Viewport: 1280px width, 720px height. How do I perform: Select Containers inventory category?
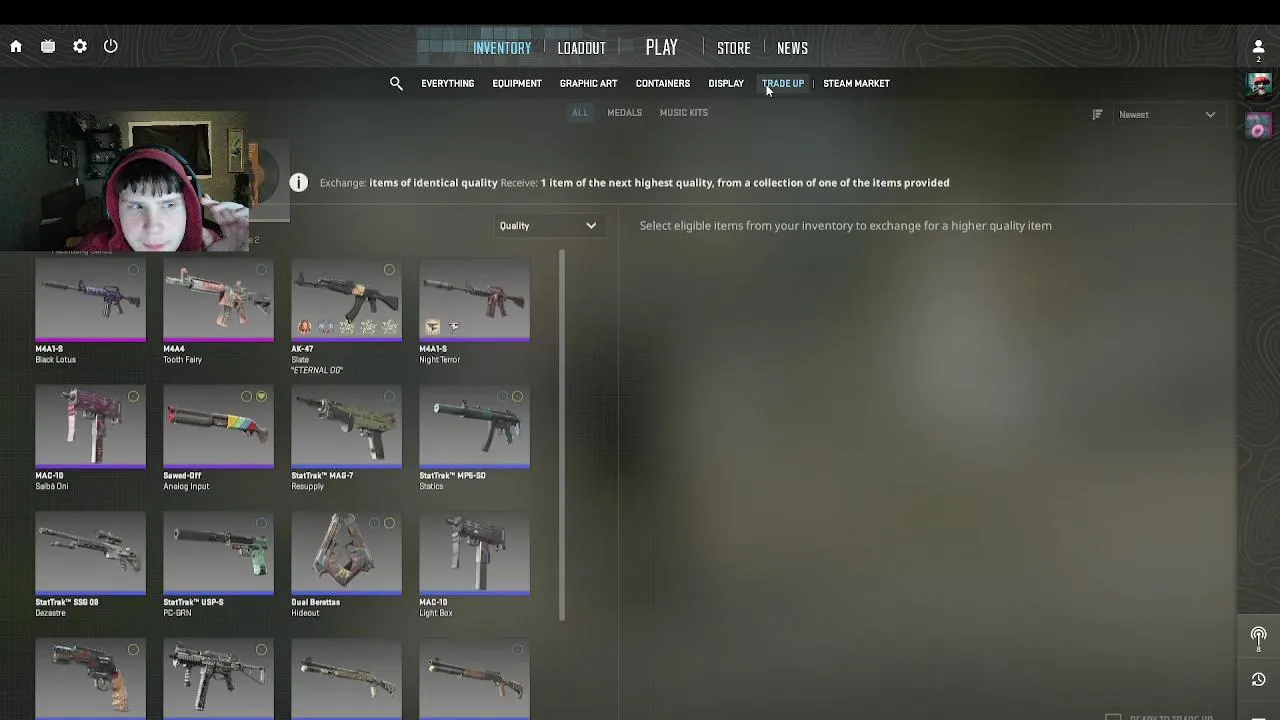tap(662, 83)
